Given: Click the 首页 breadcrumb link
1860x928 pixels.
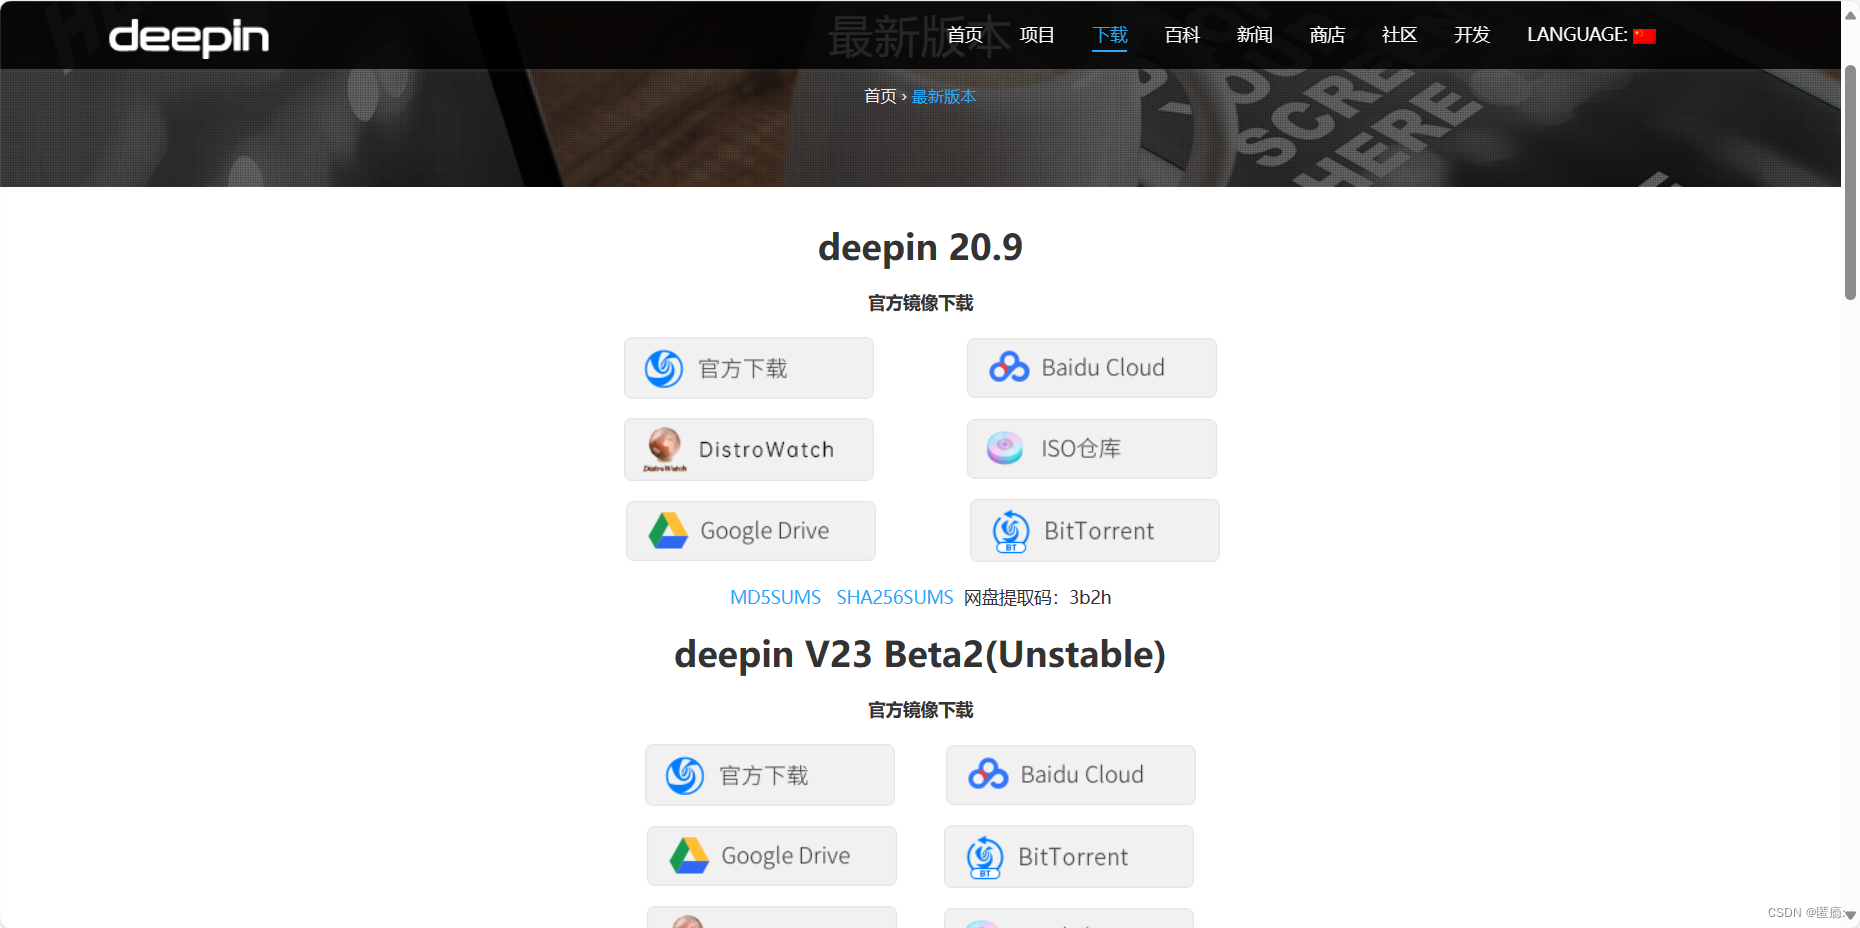Looking at the screenshot, I should point(880,96).
